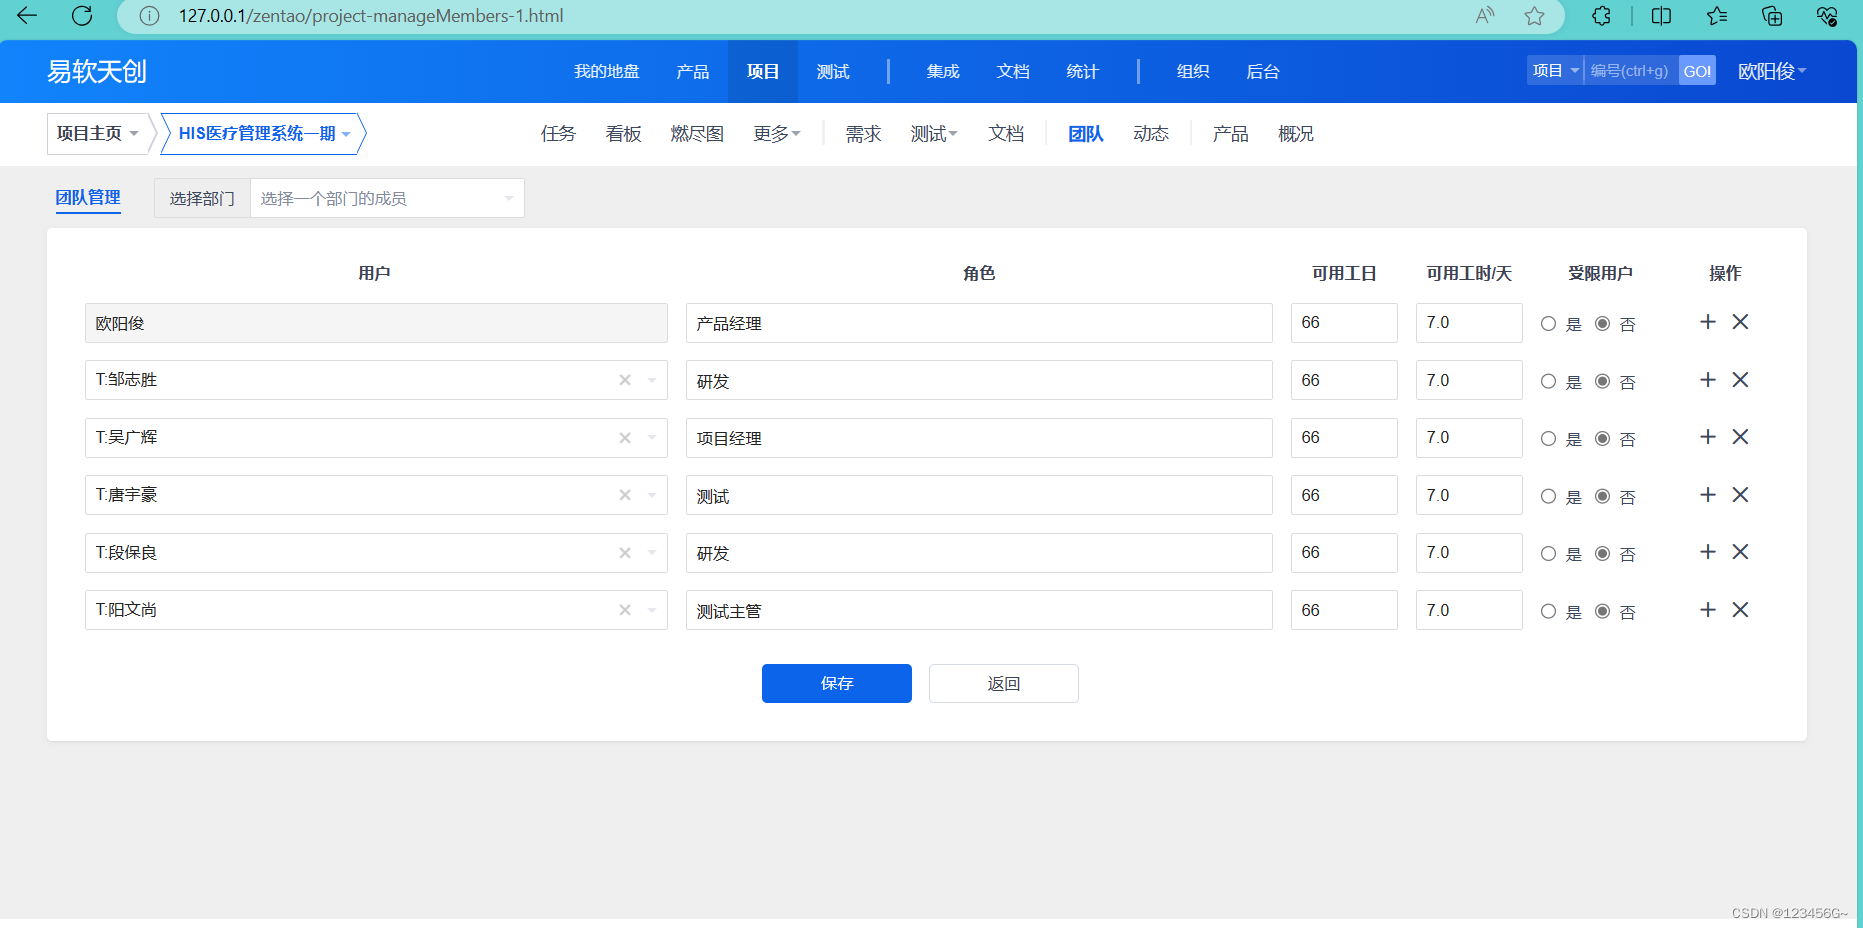Set T:邹志胜 restricted user to 是

(1548, 381)
